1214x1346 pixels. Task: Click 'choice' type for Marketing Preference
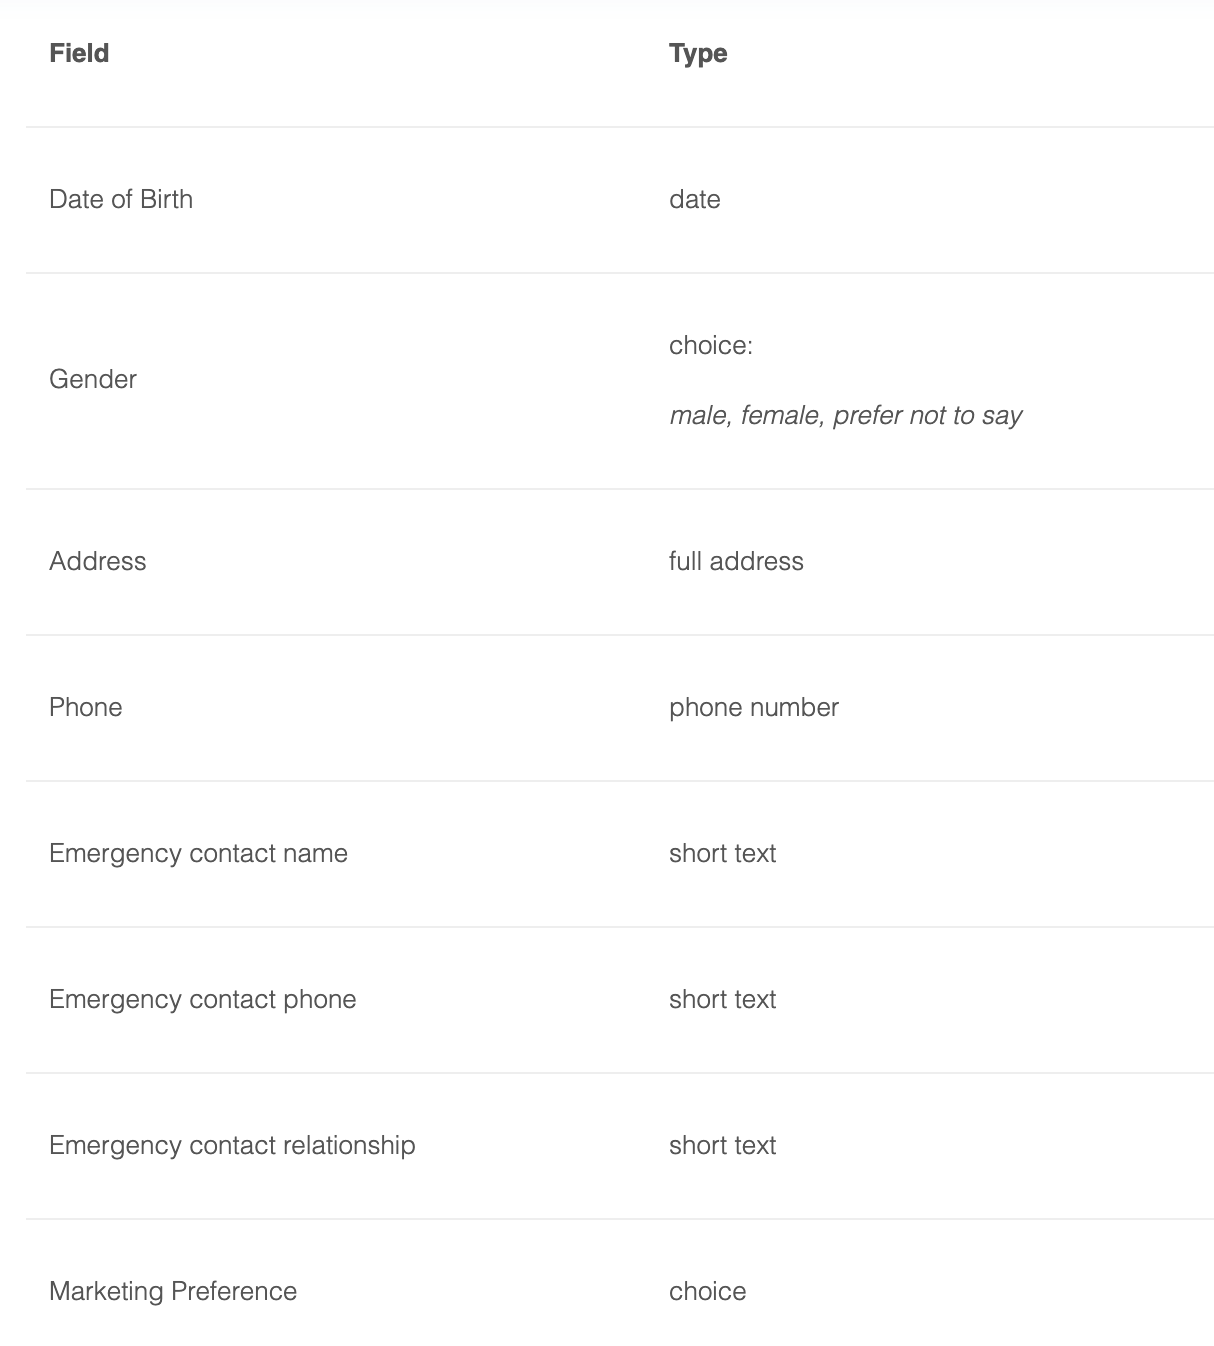point(708,1291)
